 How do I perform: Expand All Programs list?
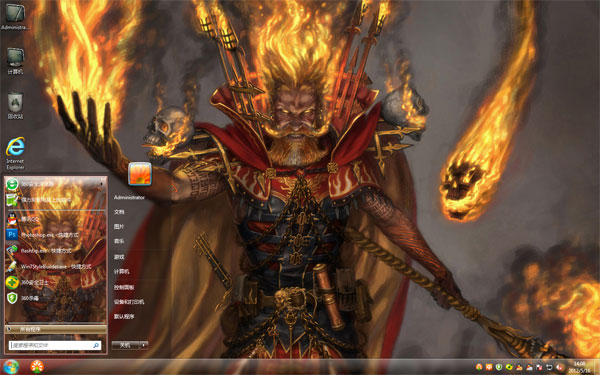pyautogui.click(x=55, y=329)
